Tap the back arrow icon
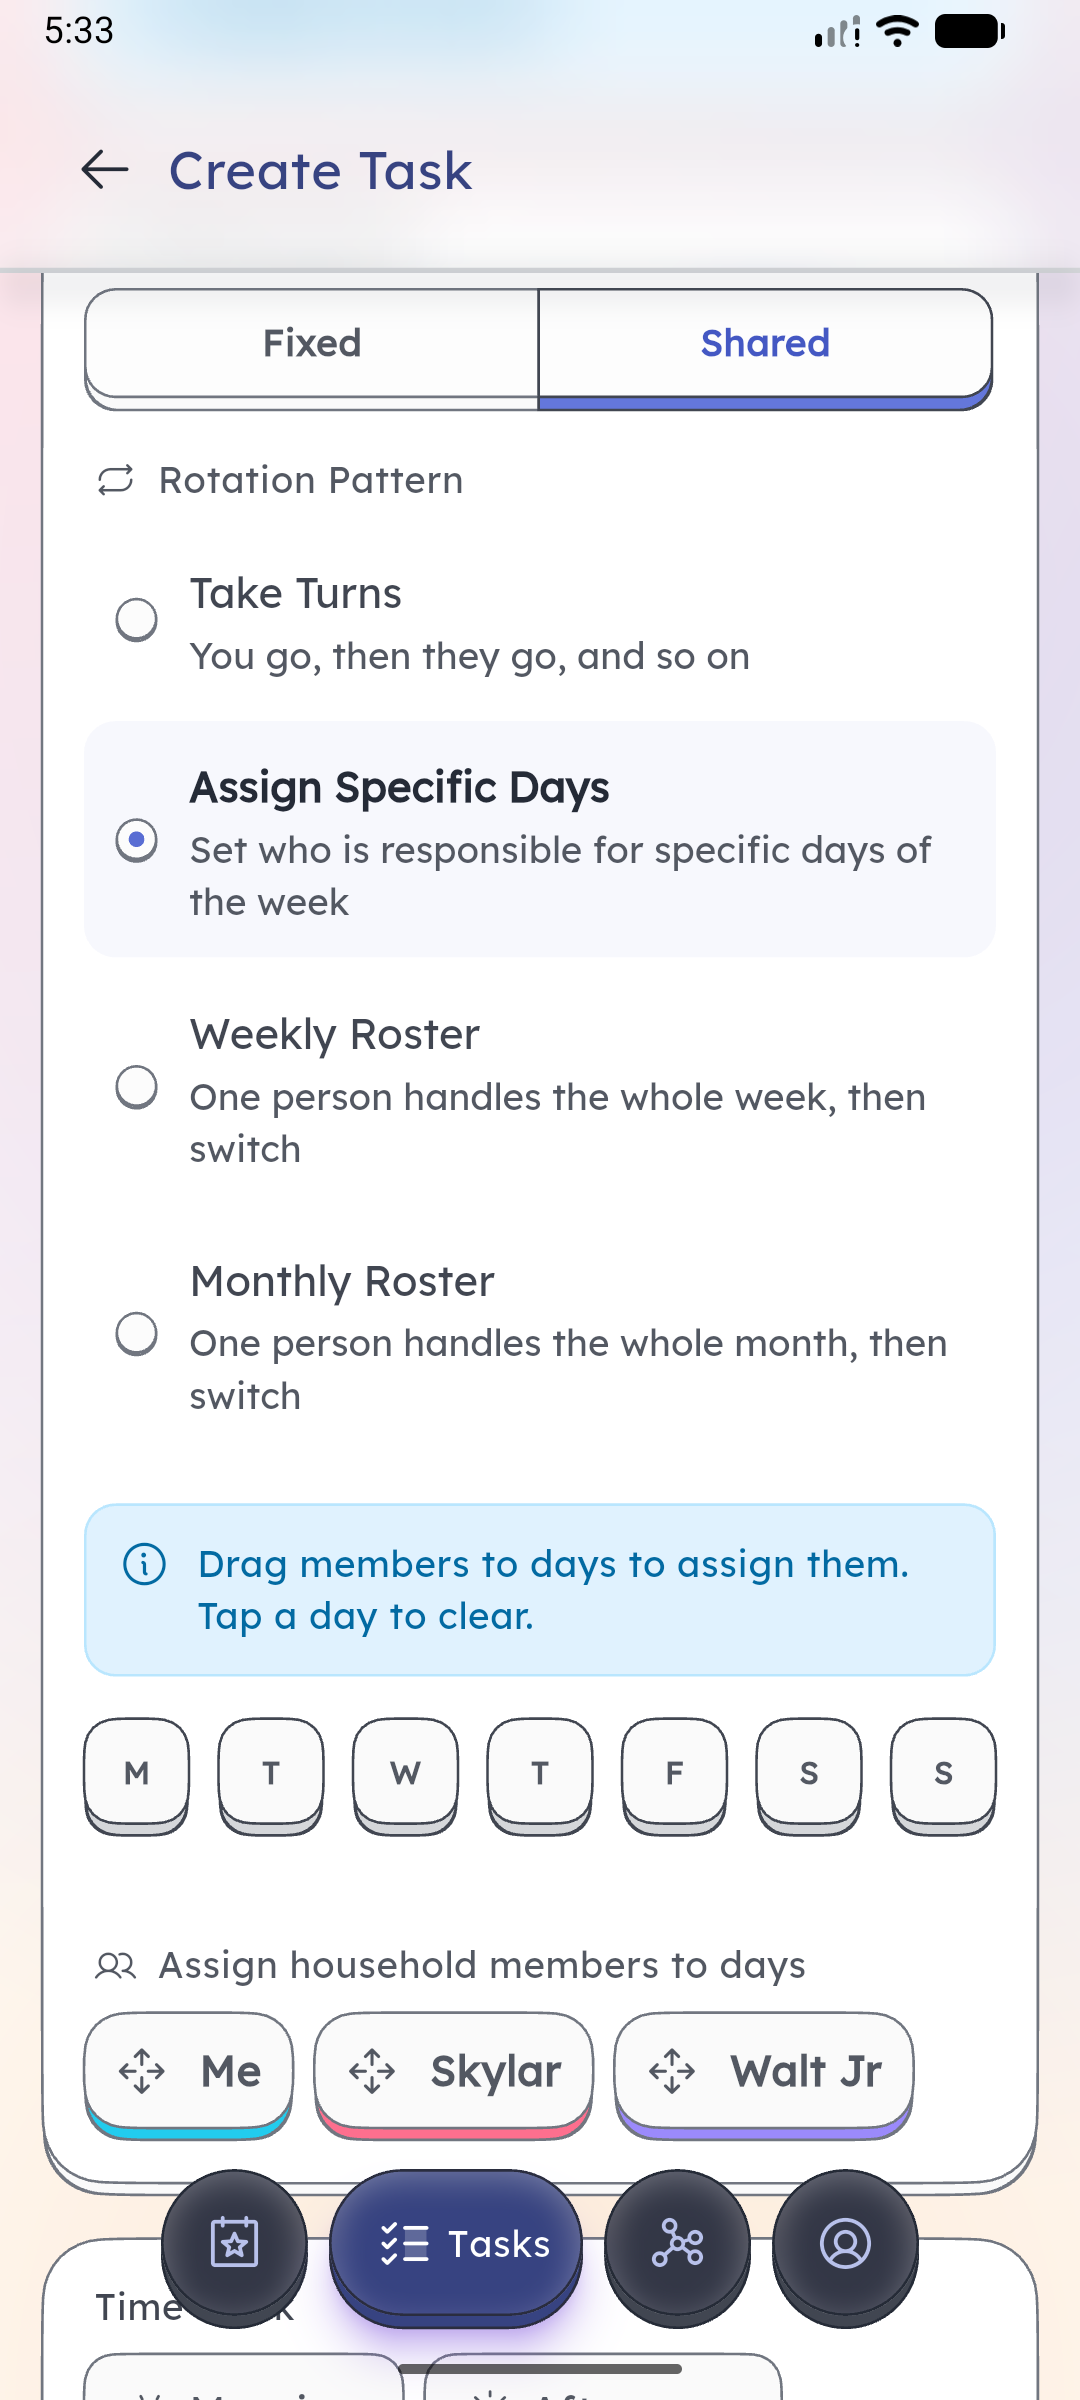Viewport: 1080px width, 2400px height. 105,170
